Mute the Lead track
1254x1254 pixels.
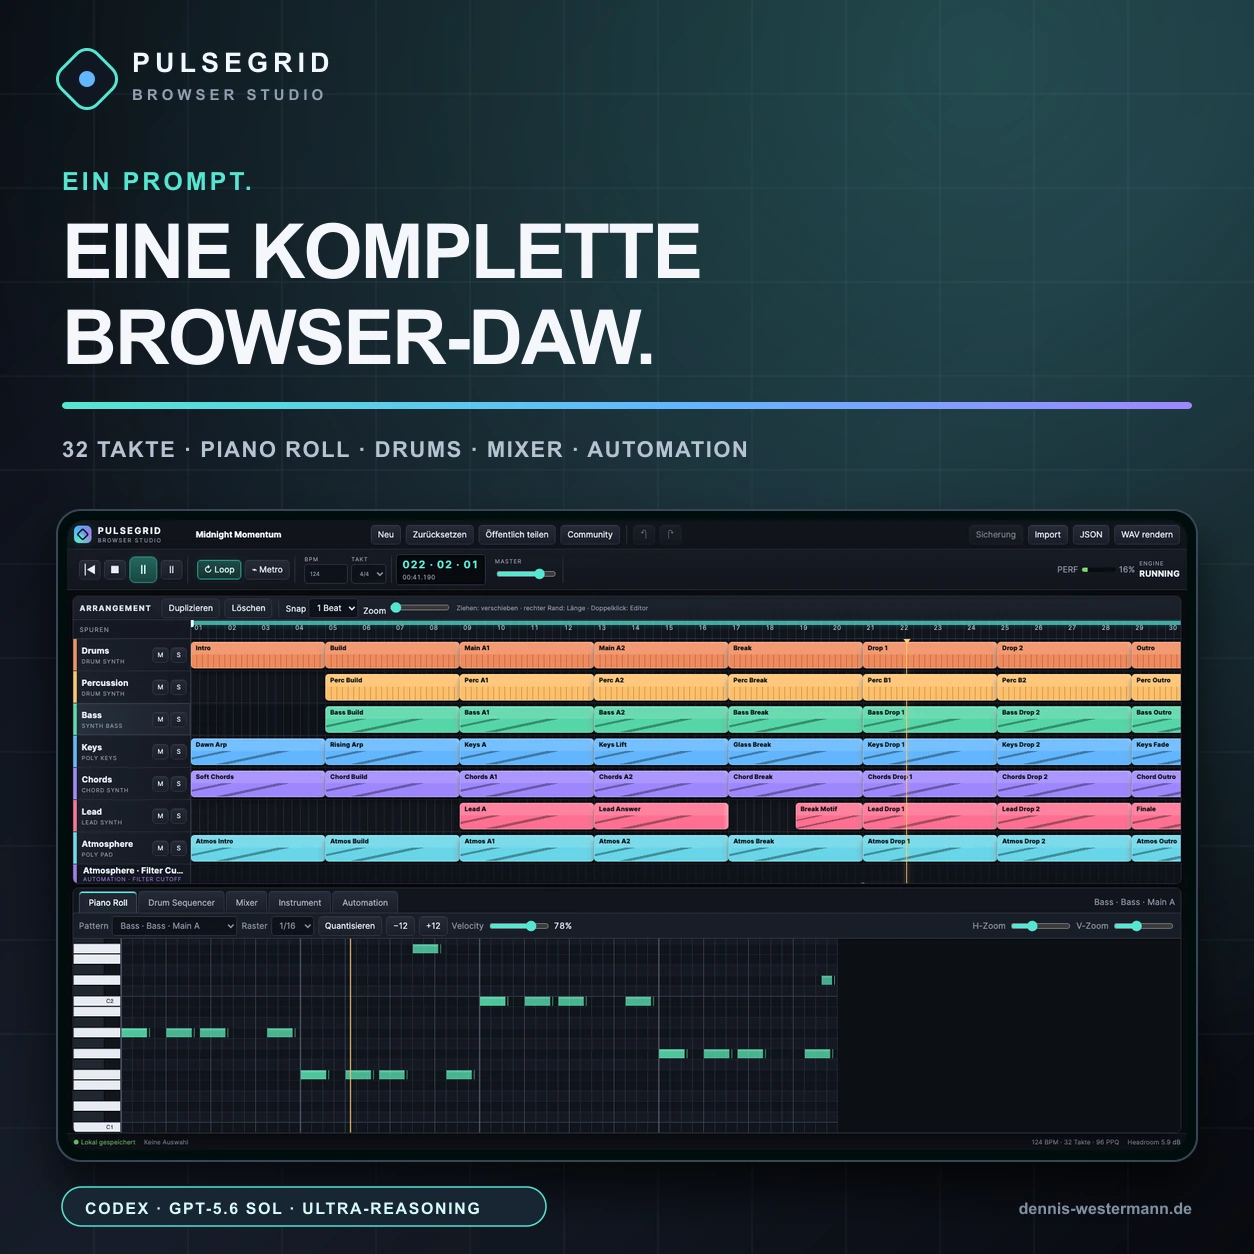[160, 816]
